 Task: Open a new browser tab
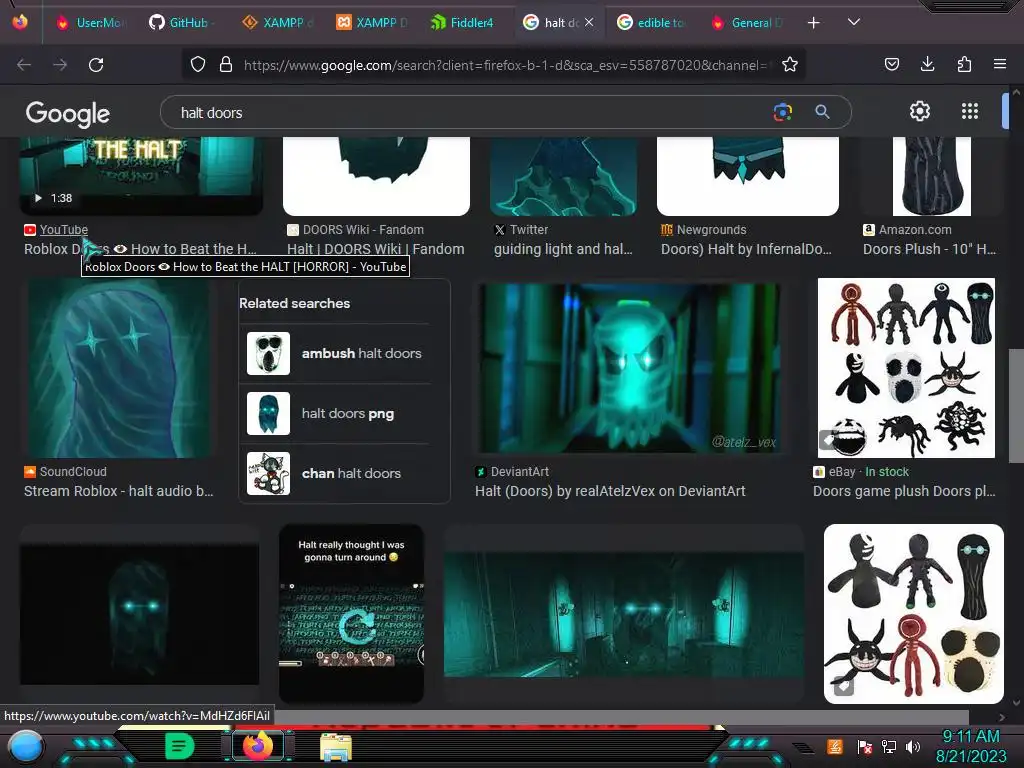pyautogui.click(x=813, y=23)
